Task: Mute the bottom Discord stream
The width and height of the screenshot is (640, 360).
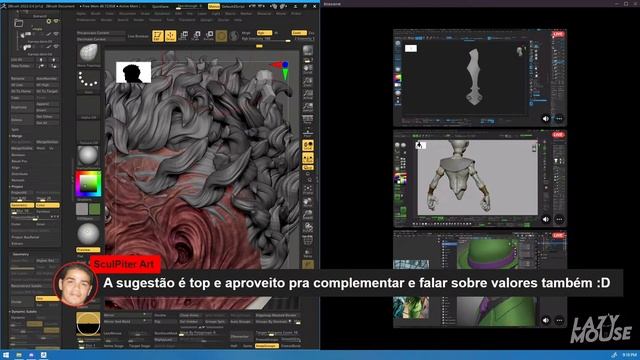Action: coord(546,320)
